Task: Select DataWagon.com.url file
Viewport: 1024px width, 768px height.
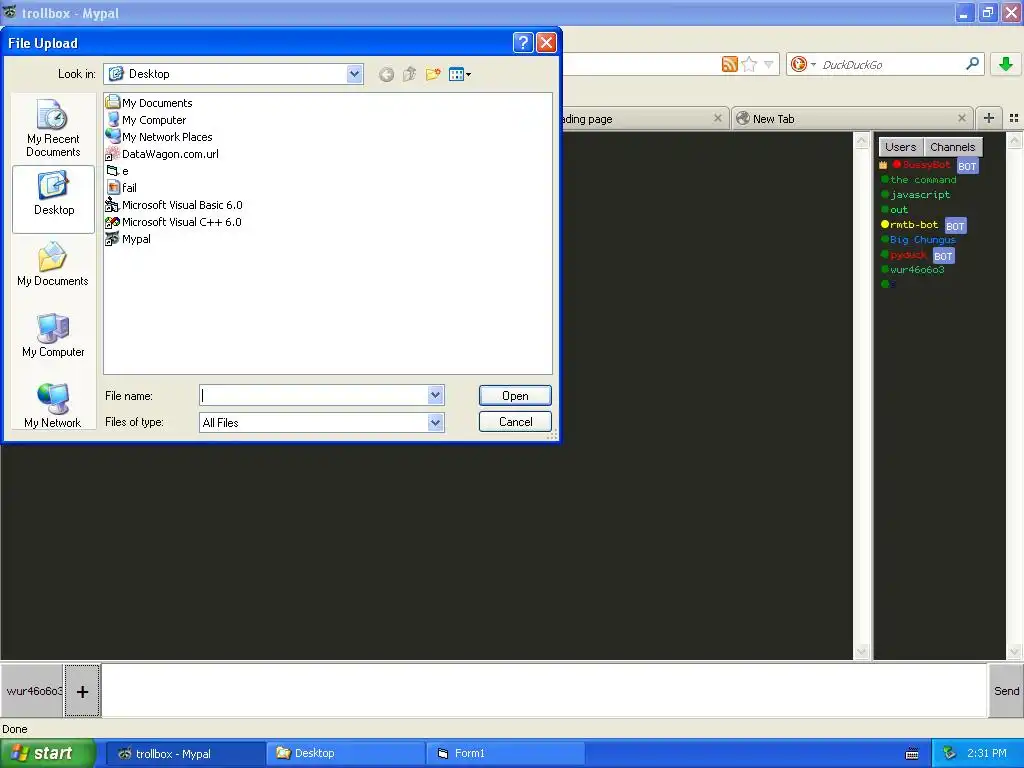Action: 163,153
